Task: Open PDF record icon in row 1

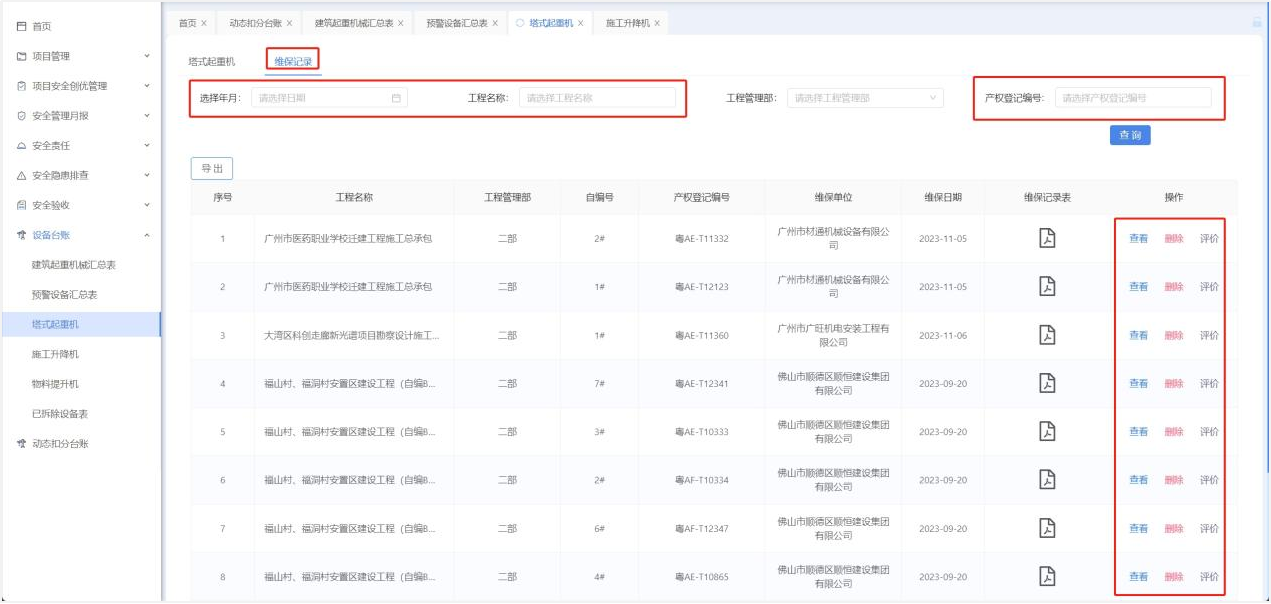Action: (x=1047, y=238)
